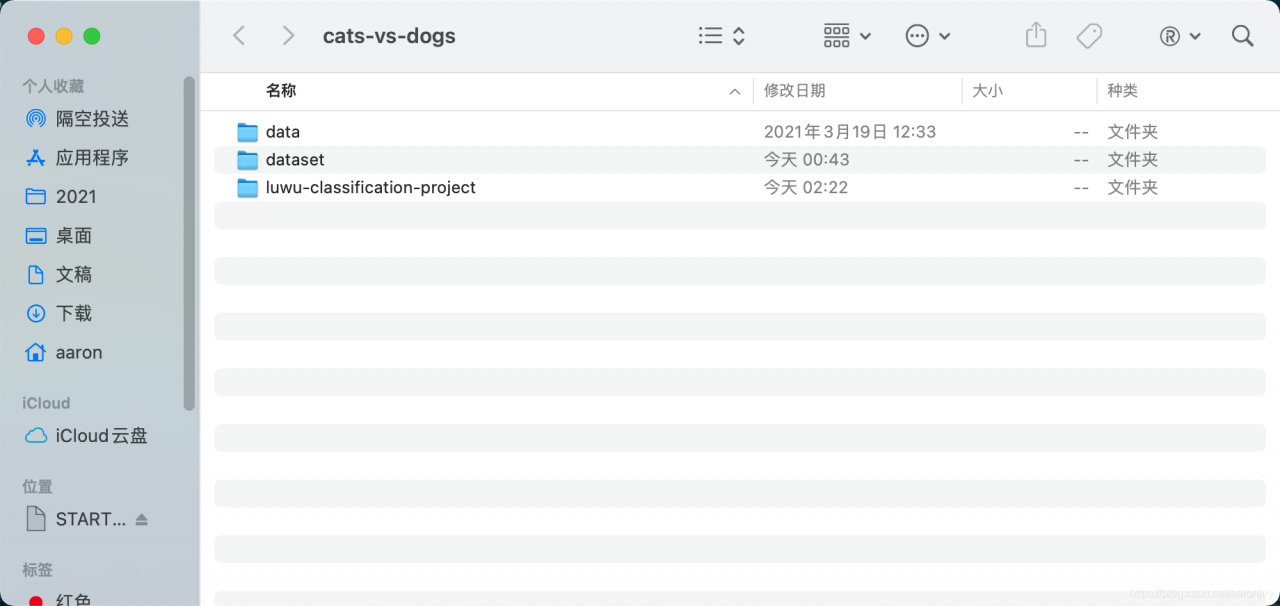Sort by 大小 column header

(x=988, y=91)
